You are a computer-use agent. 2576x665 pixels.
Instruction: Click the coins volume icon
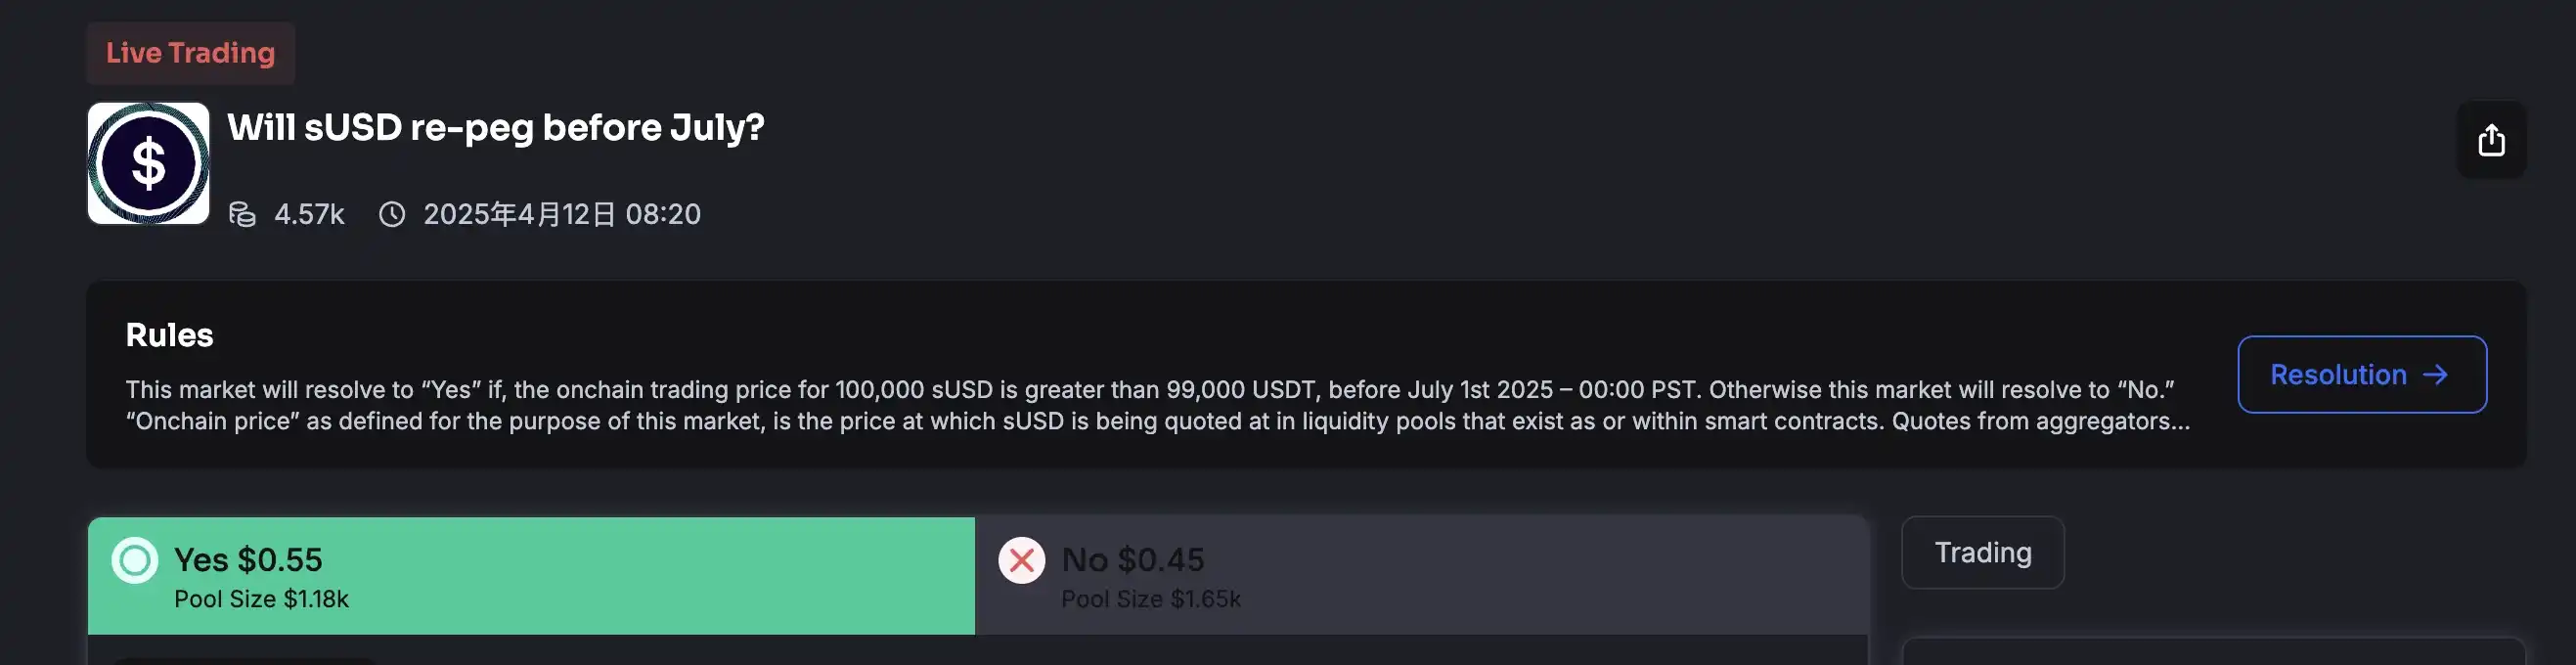(242, 214)
